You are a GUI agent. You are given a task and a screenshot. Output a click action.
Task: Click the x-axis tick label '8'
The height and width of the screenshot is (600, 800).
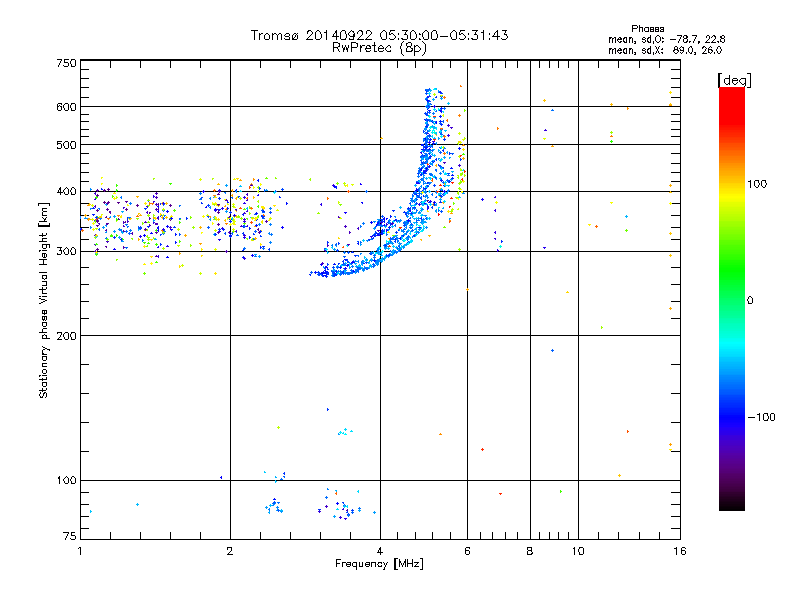(530, 551)
